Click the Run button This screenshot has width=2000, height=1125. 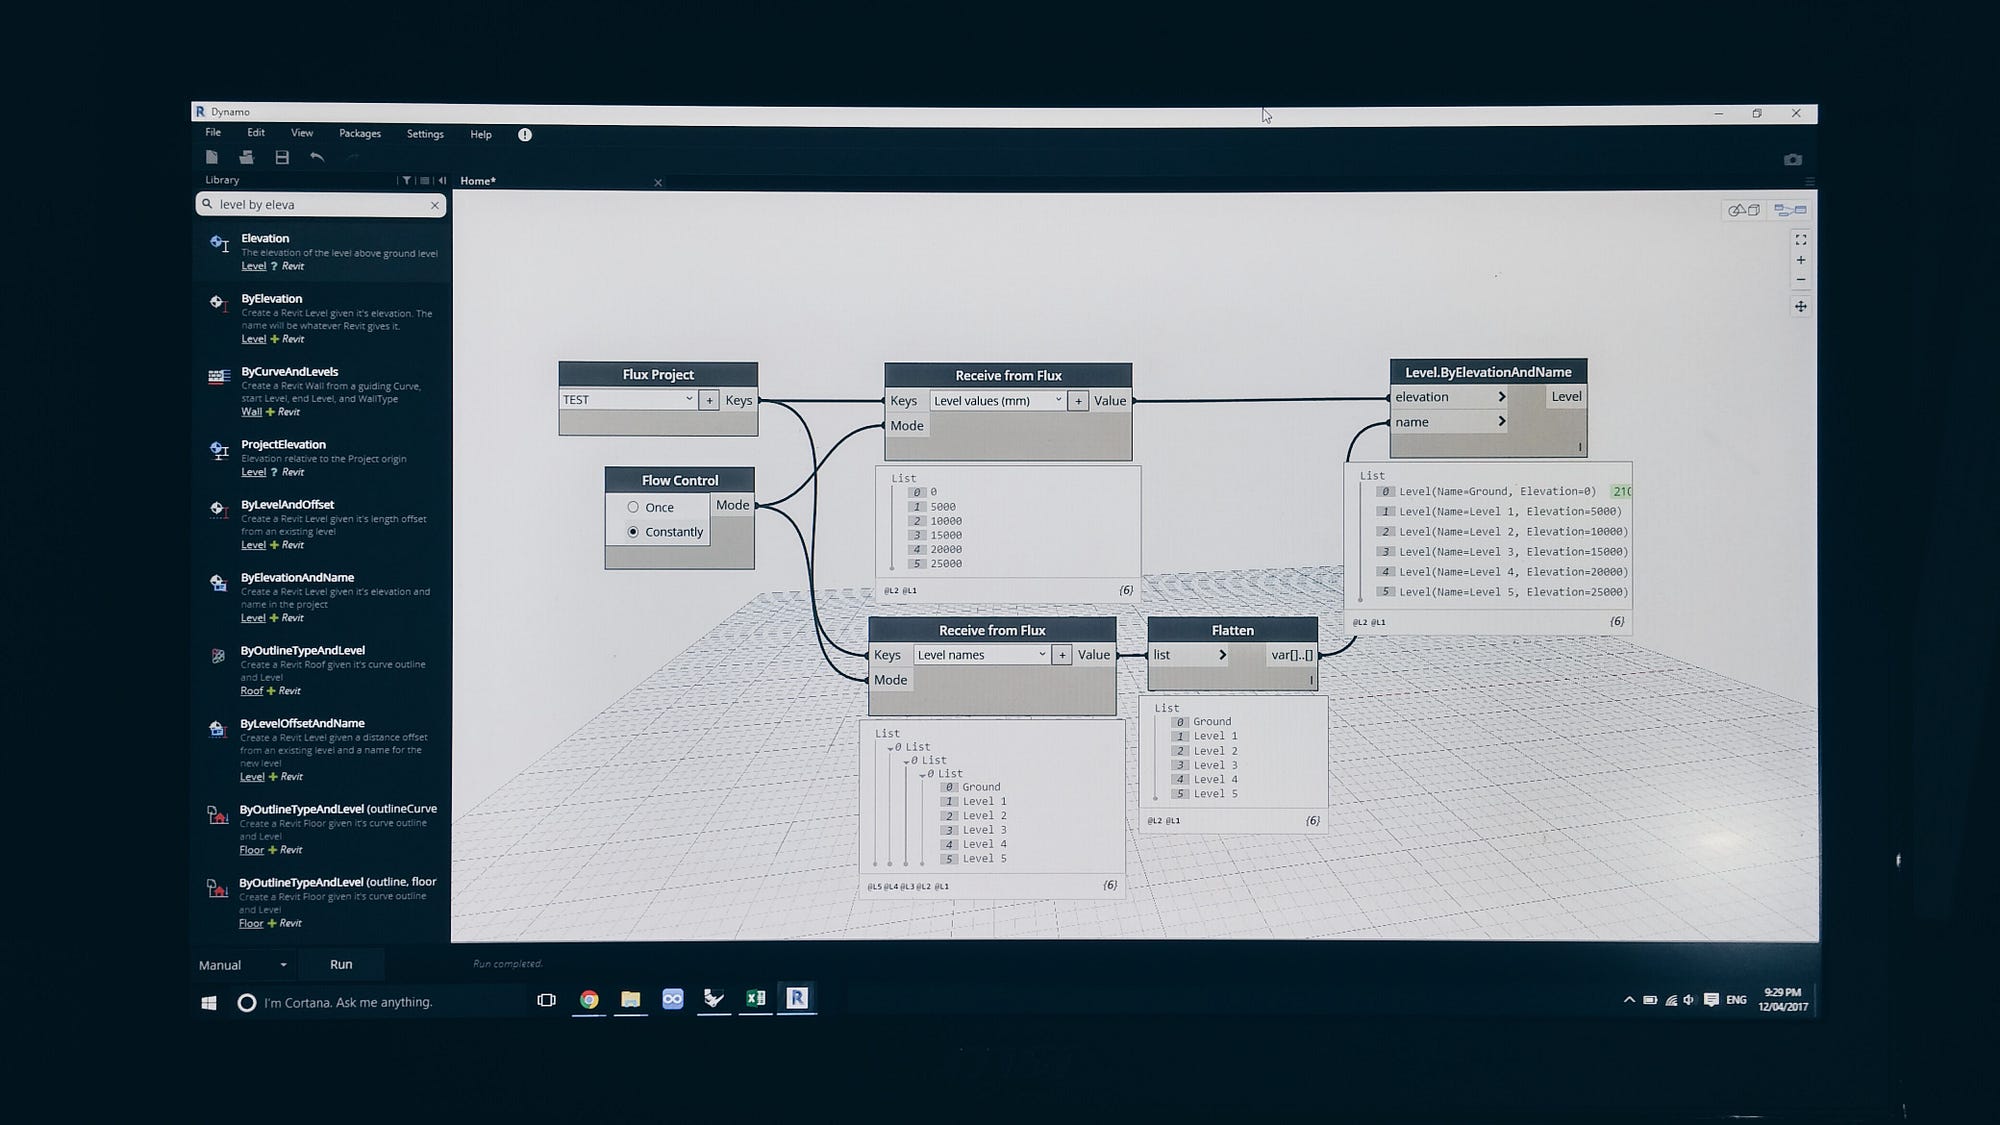pos(341,965)
